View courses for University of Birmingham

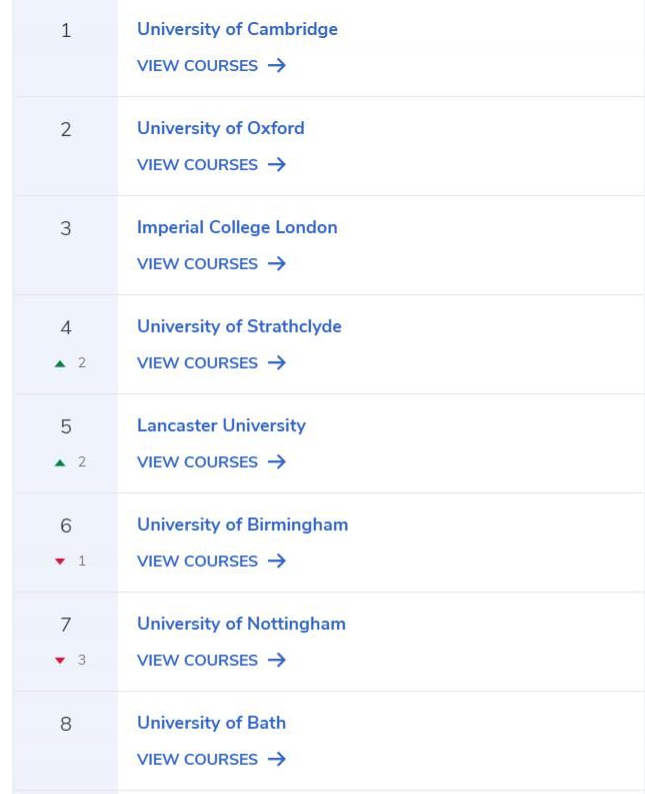211,561
